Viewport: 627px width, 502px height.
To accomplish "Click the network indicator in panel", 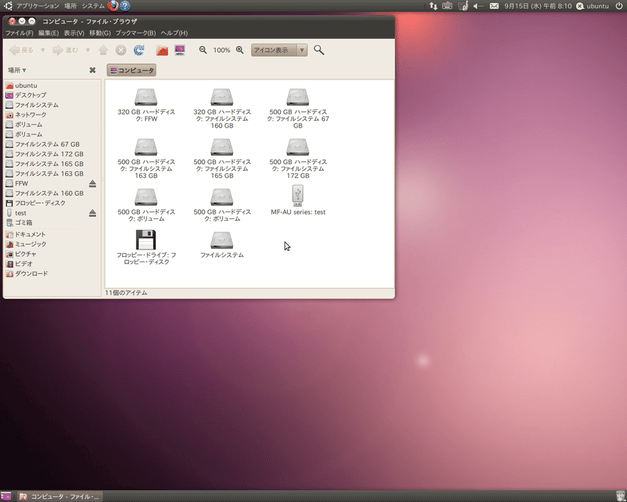I will pyautogui.click(x=433, y=6).
